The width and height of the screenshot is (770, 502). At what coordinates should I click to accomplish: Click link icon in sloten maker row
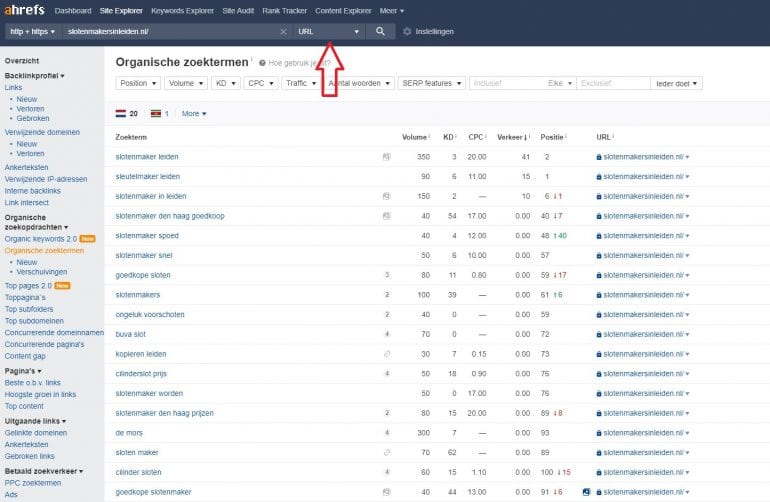click(387, 452)
